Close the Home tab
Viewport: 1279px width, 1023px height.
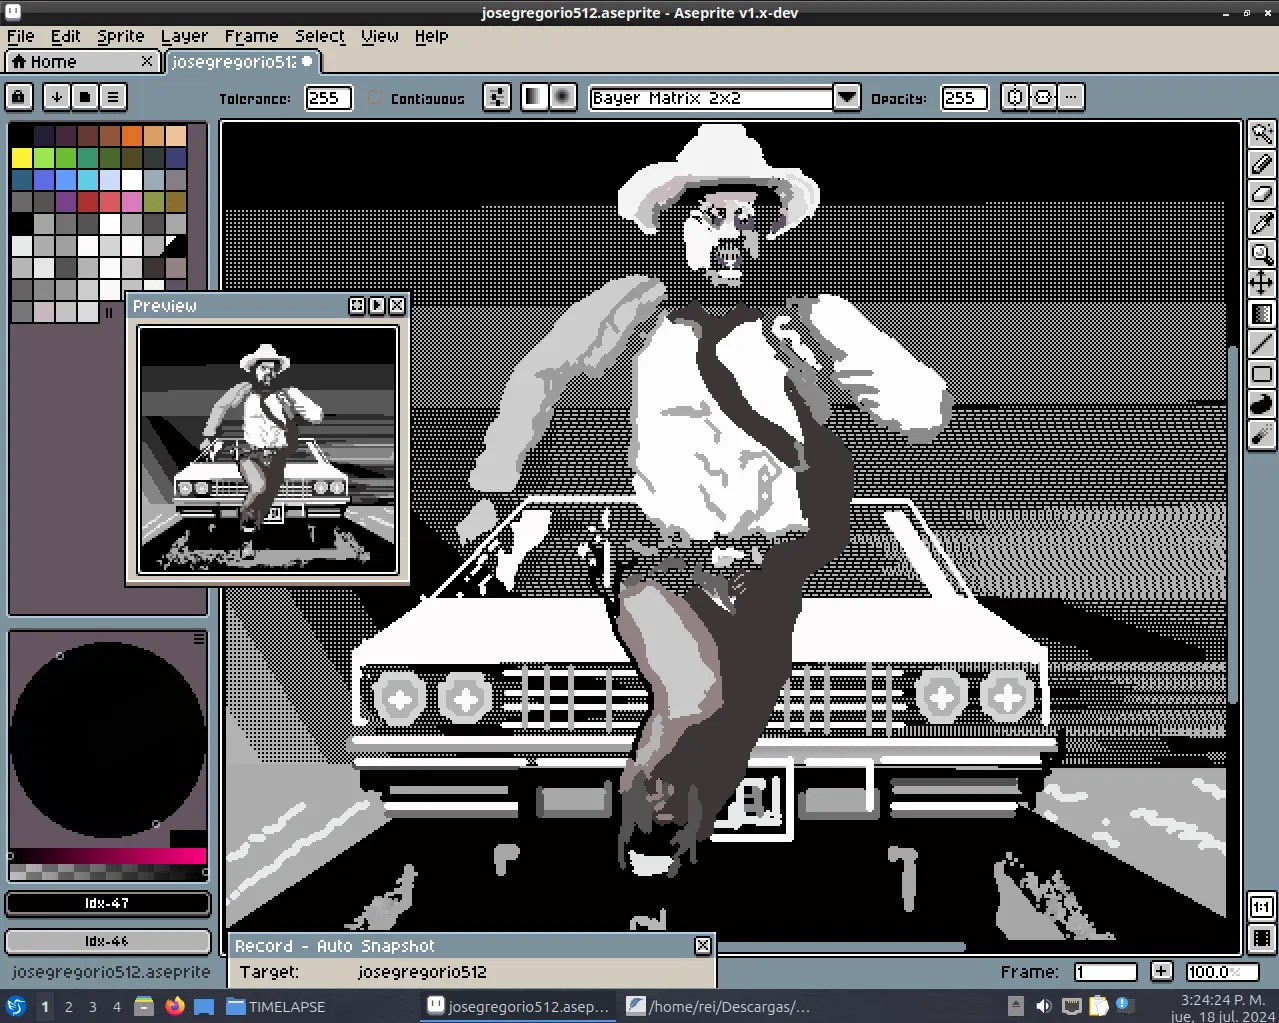pos(147,62)
